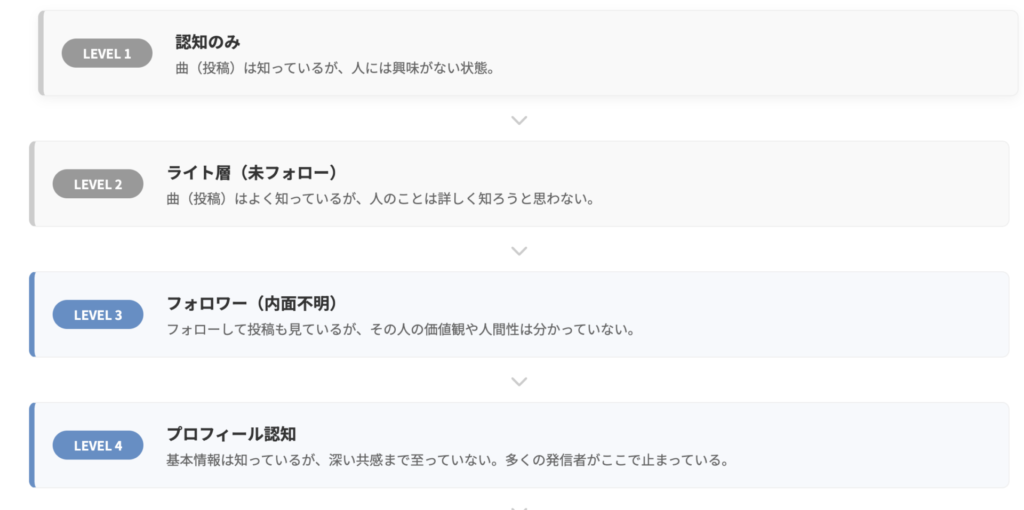Image resolution: width=1024 pixels, height=510 pixels.
Task: Select the プロフィール認知 heading
Action: tap(231, 434)
